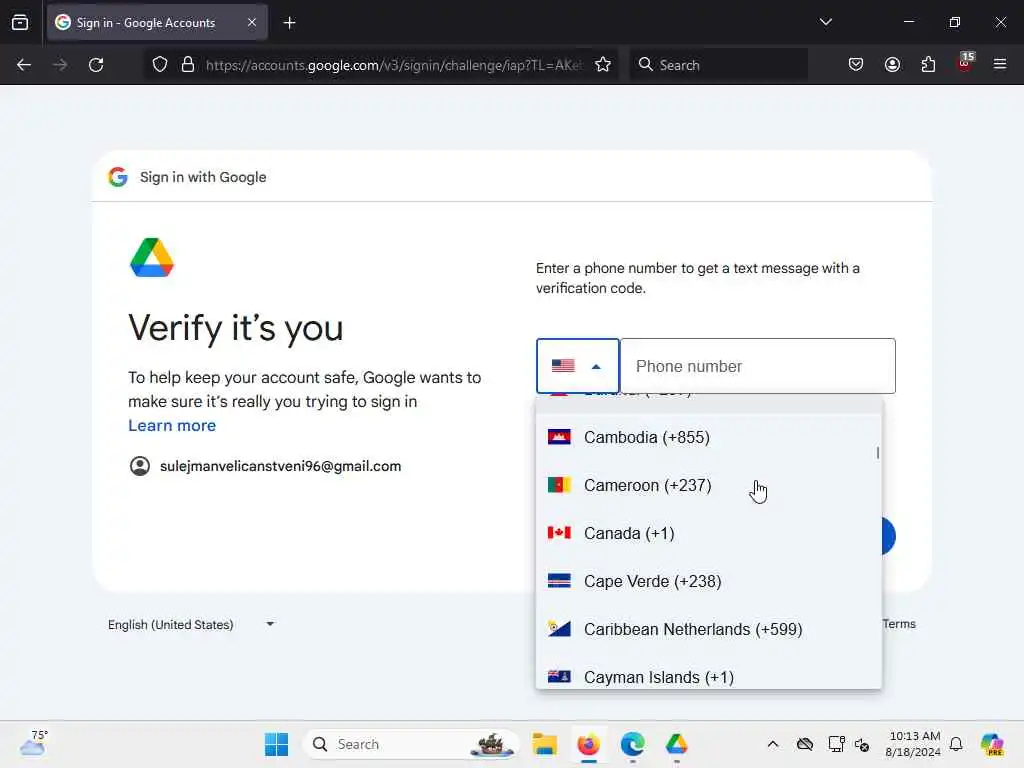Click the display cast tray icon

point(836,744)
